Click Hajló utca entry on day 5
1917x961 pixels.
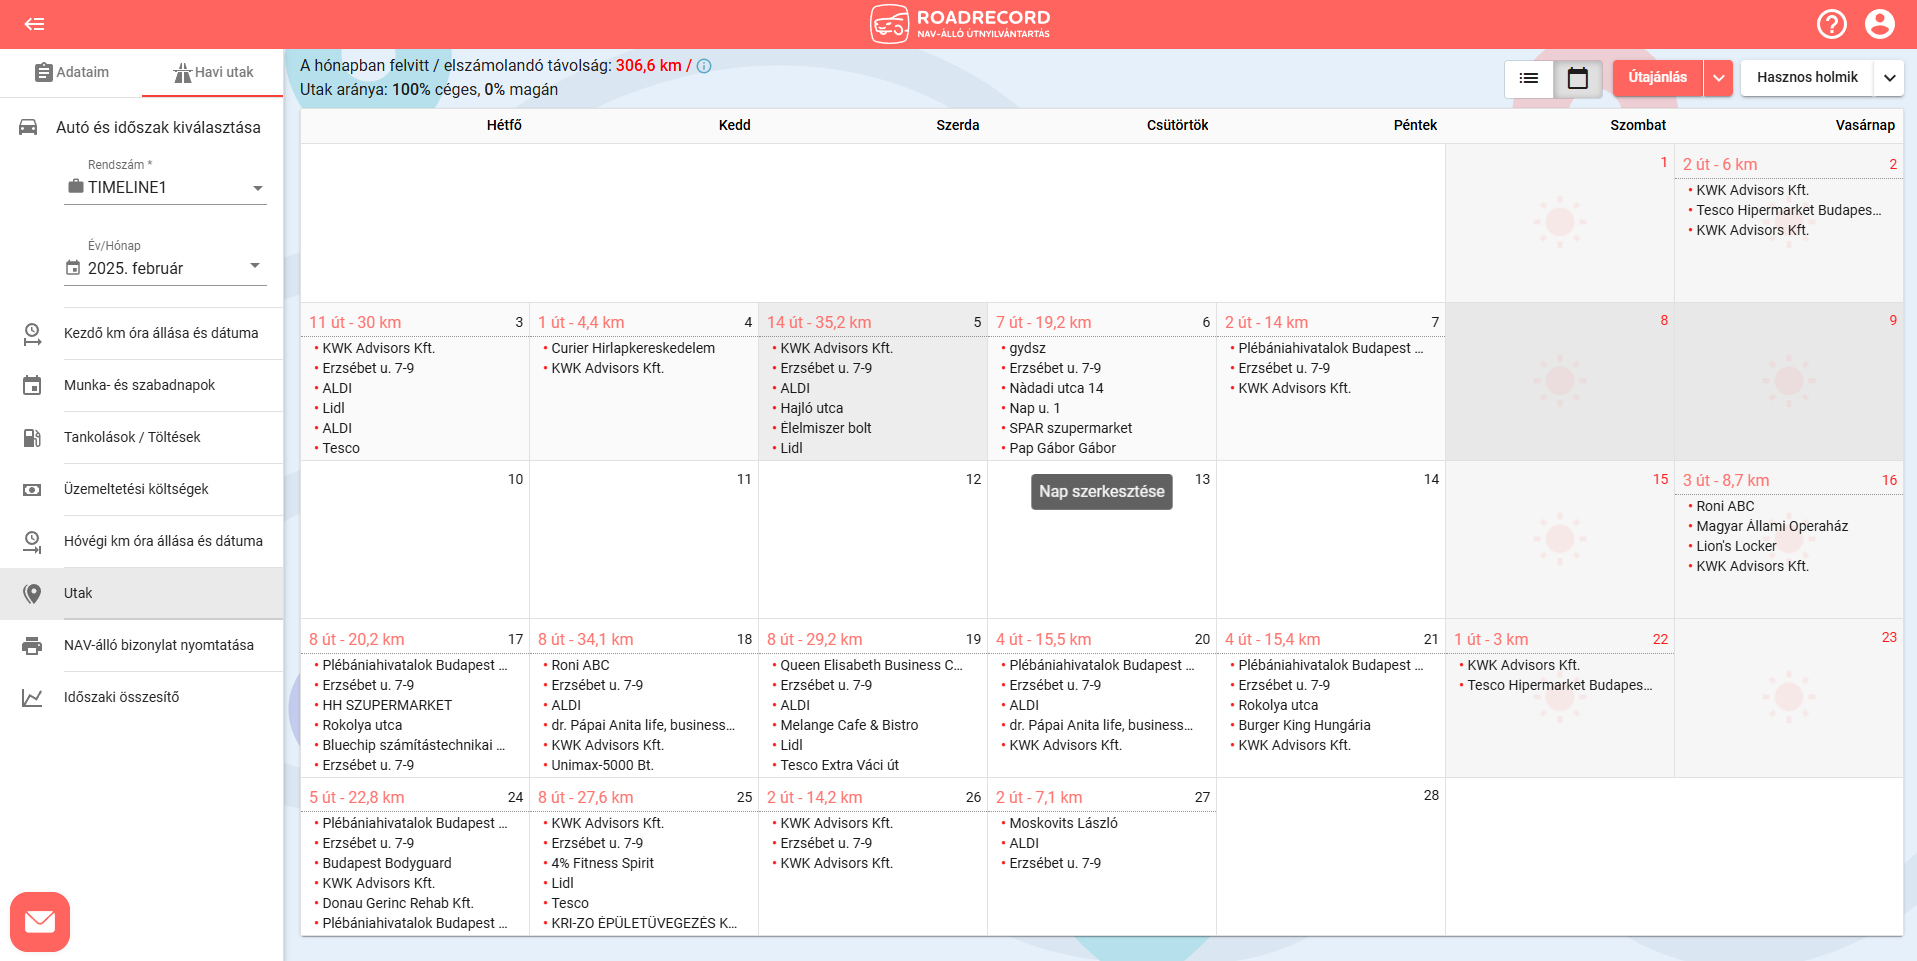tap(811, 408)
